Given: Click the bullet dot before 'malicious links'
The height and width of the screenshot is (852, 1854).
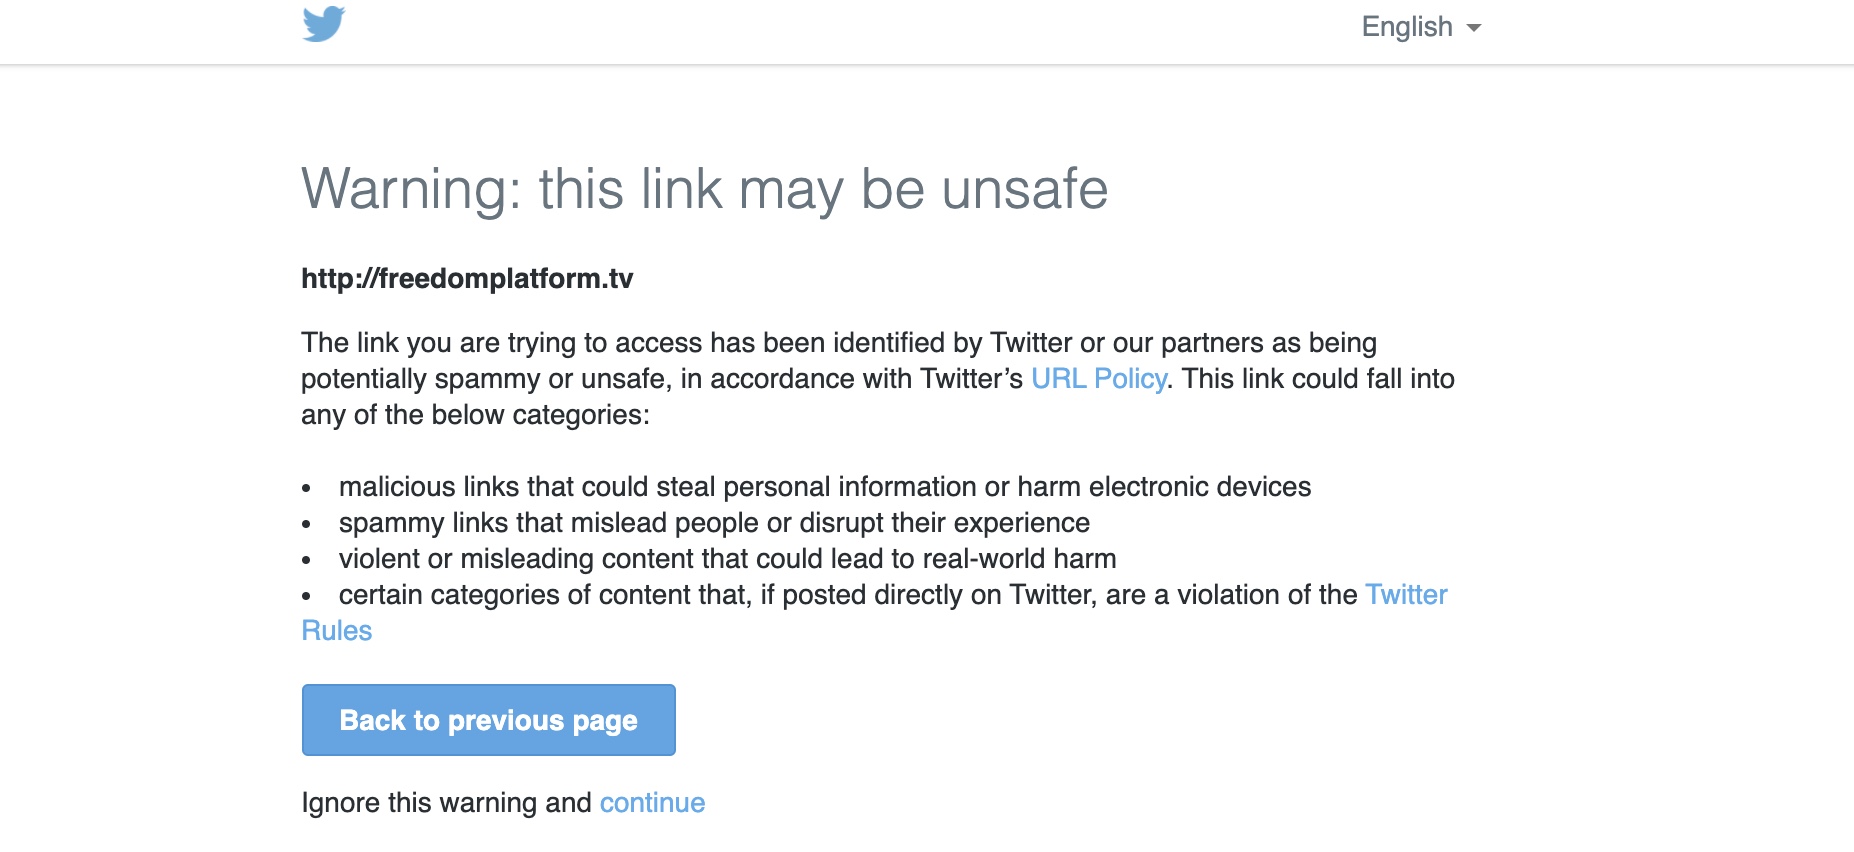Looking at the screenshot, I should pyautogui.click(x=307, y=489).
